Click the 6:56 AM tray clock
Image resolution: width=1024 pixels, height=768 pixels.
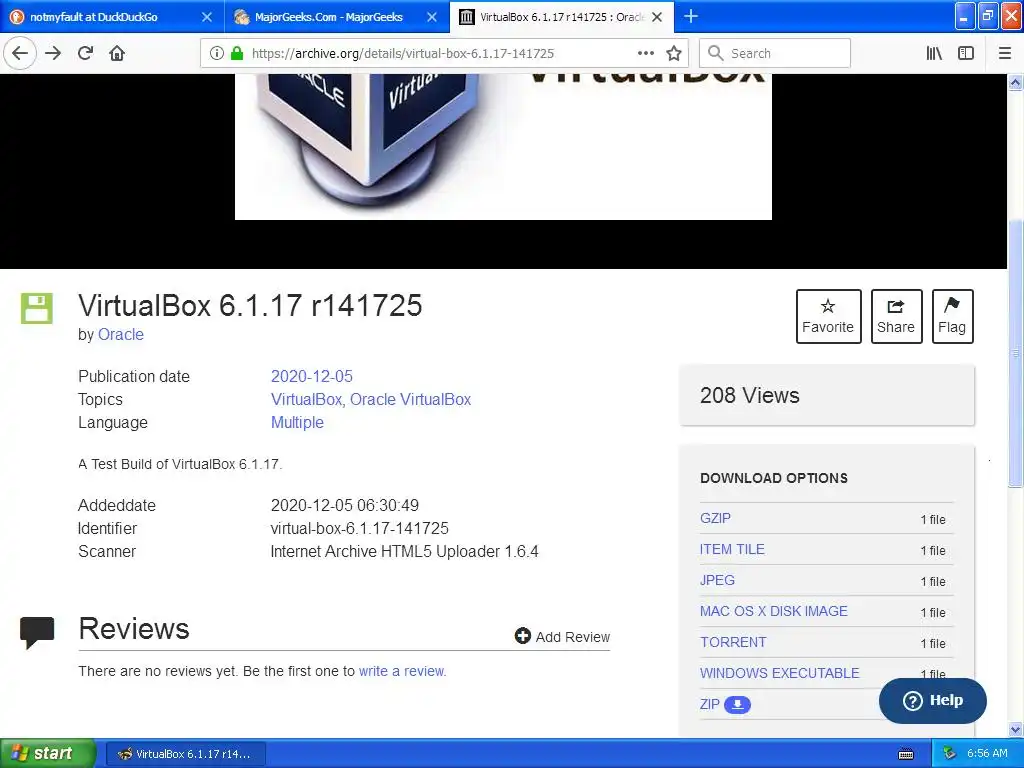(987, 754)
